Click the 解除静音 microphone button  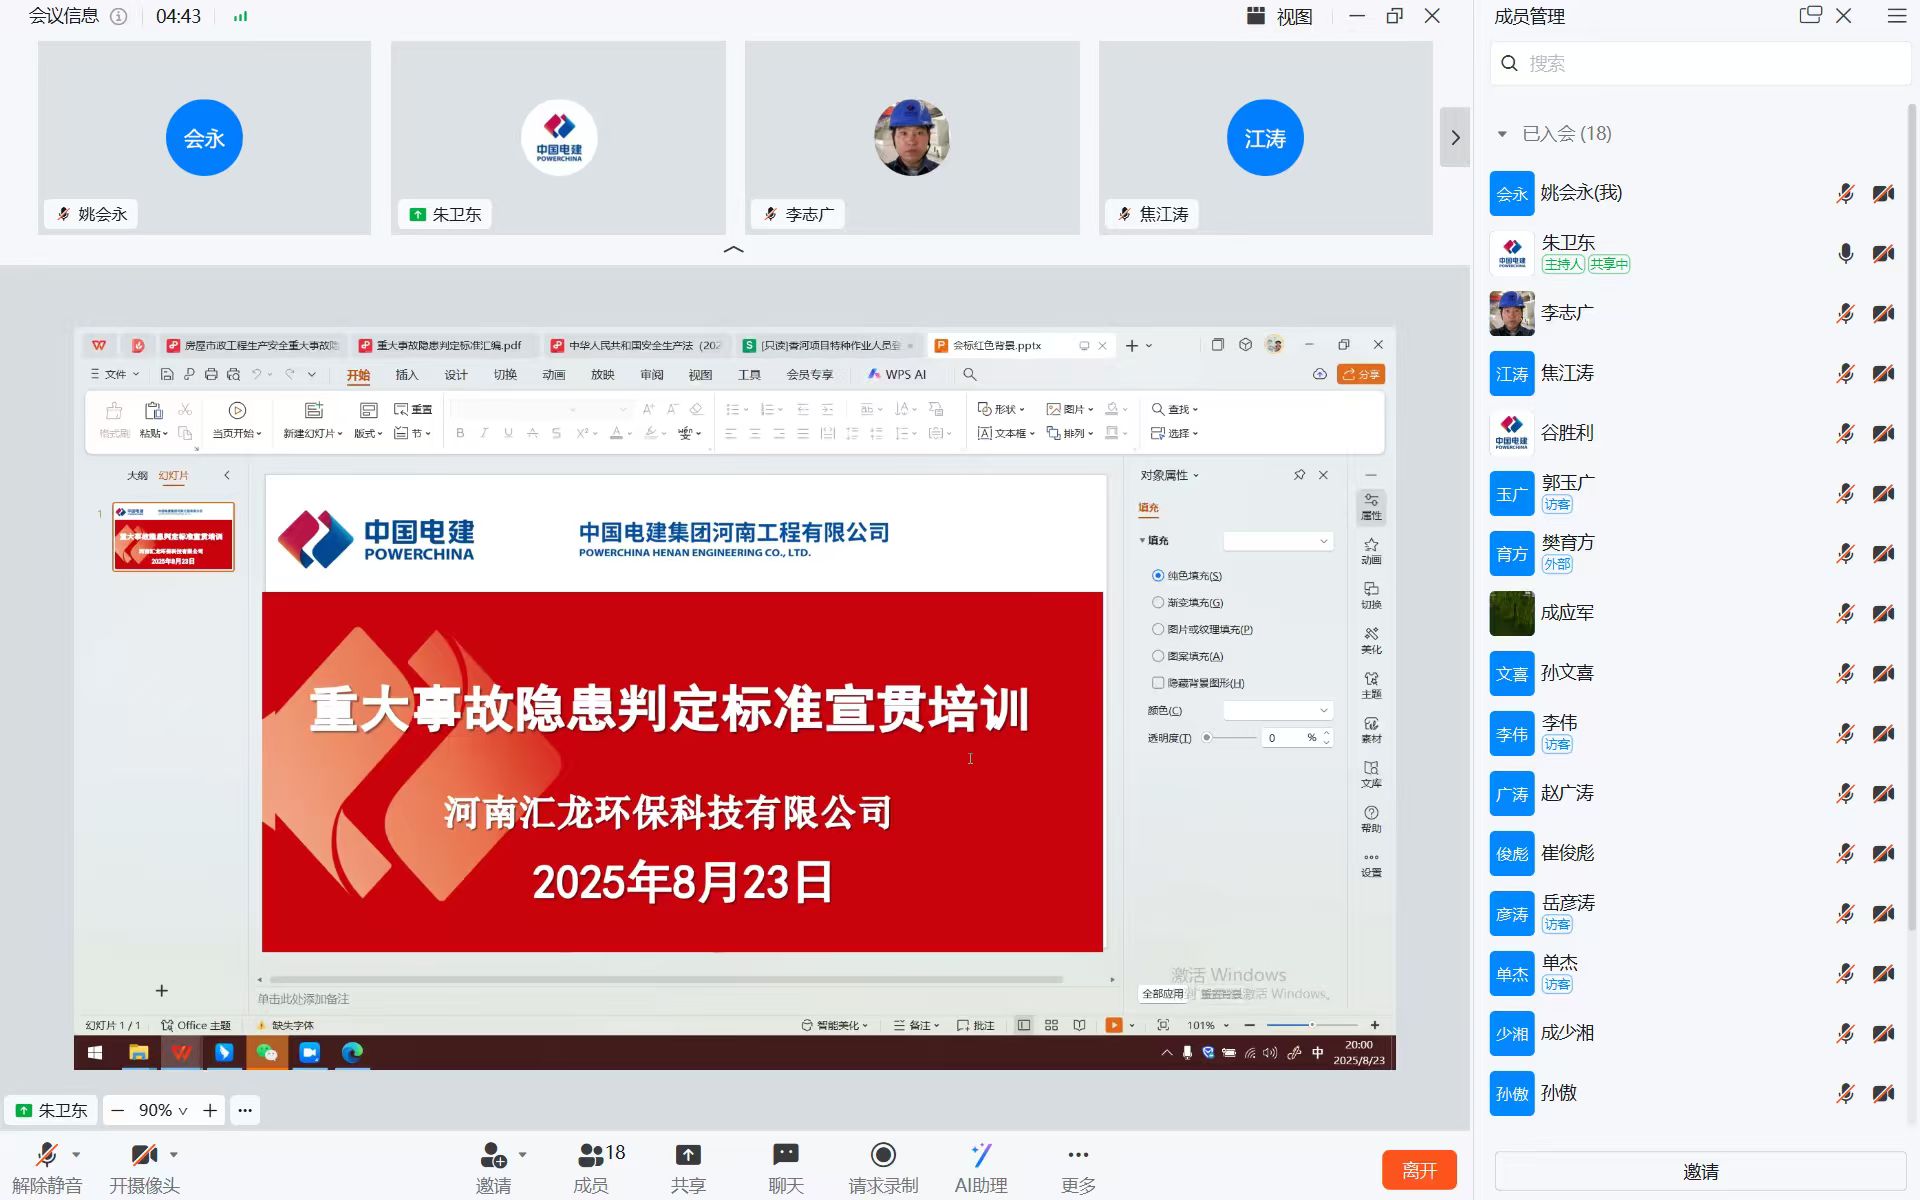(x=46, y=1167)
